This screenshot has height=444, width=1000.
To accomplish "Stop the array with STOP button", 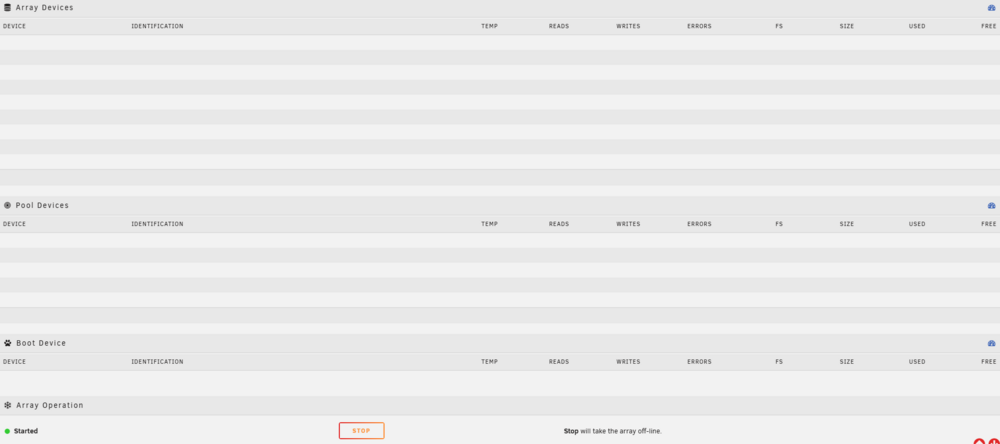I will point(362,431).
